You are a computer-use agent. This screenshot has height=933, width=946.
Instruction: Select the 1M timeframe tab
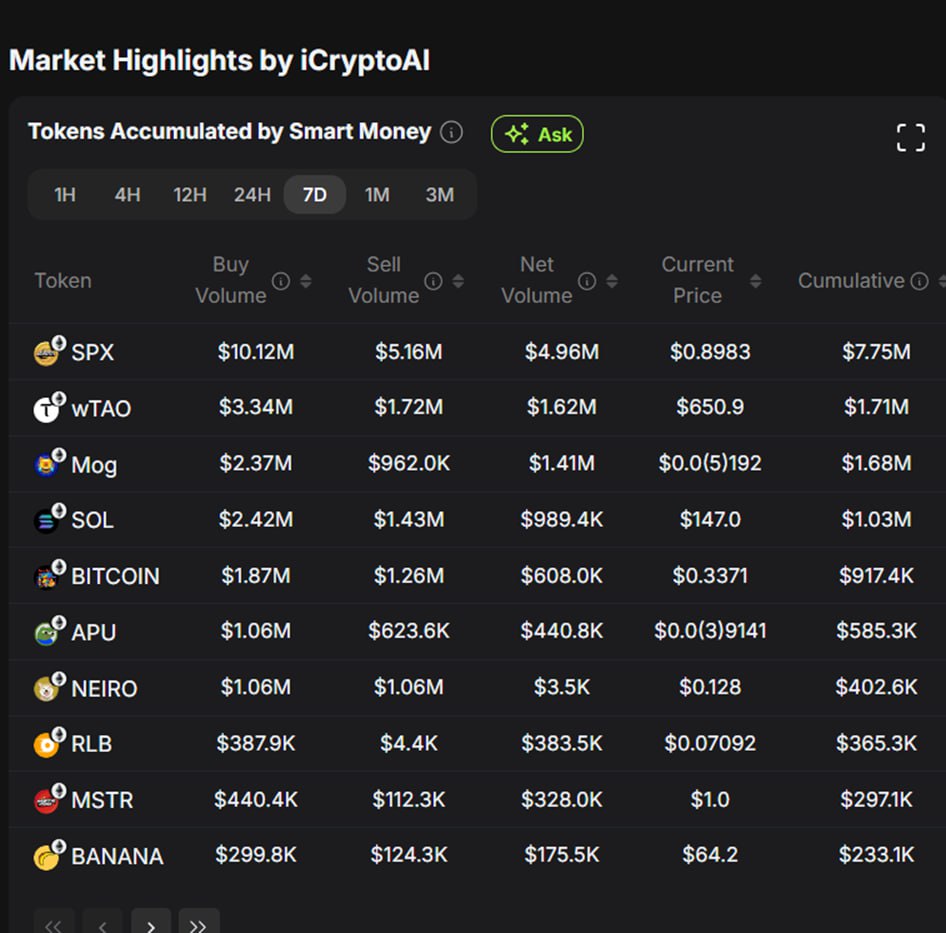377,195
